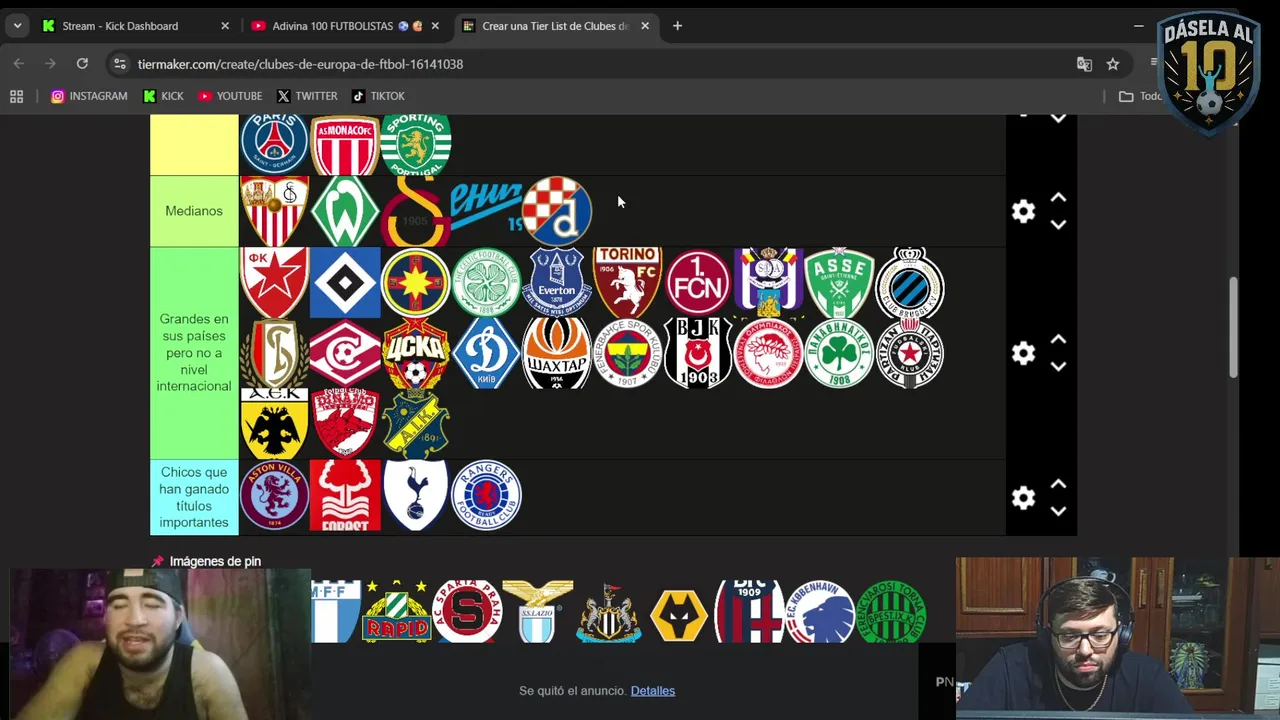Move Chicos tier down

tap(1058, 511)
